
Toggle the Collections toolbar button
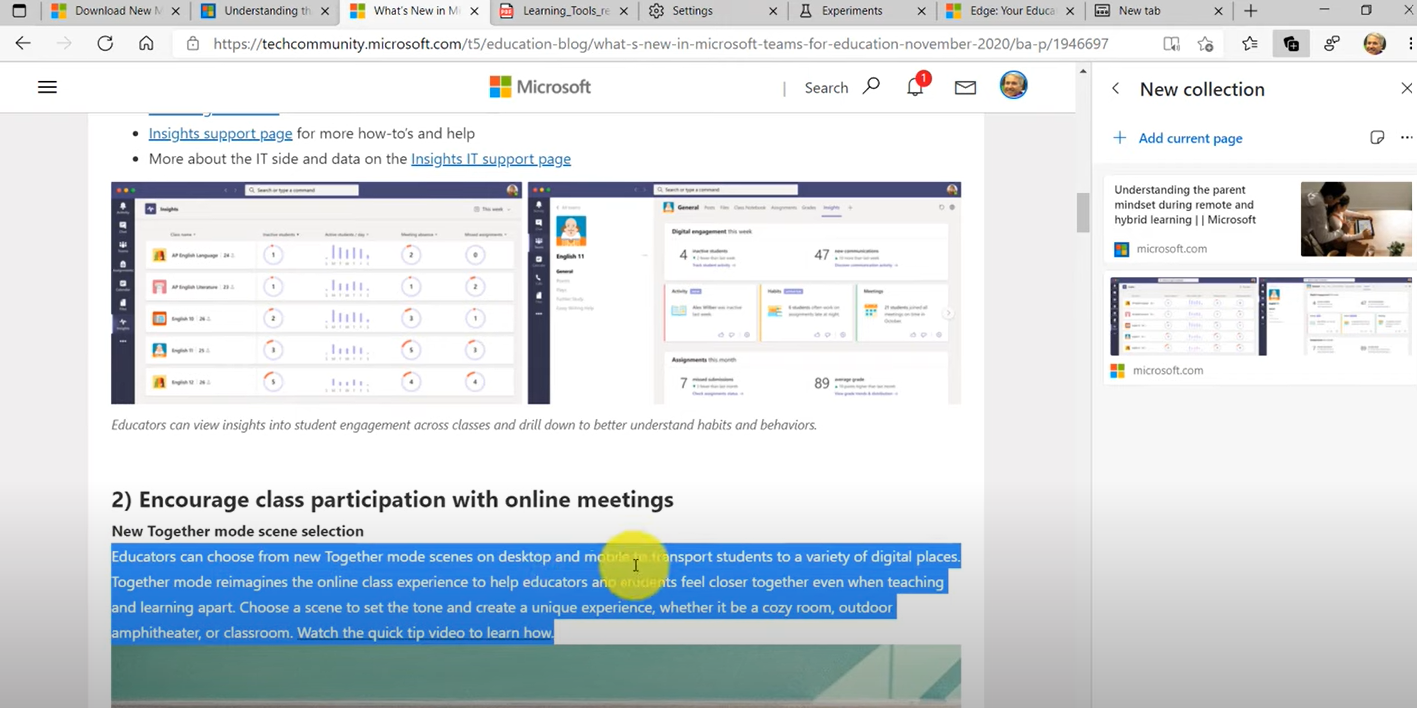[1291, 44]
